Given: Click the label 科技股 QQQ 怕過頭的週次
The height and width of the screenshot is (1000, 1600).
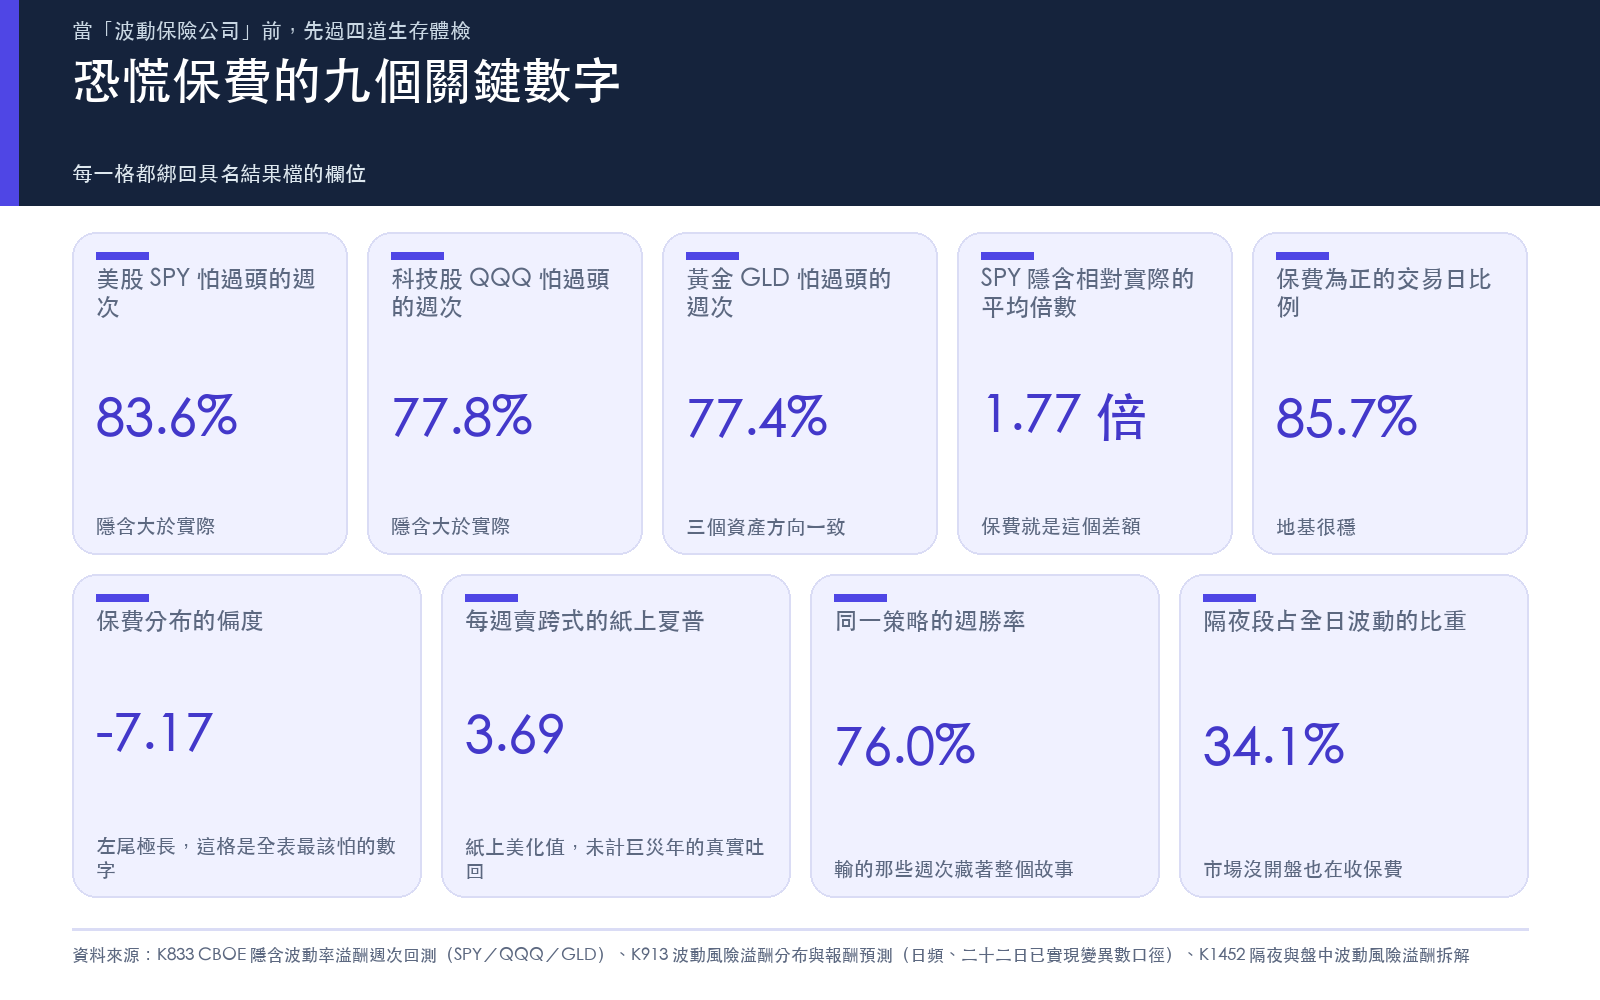Looking at the screenshot, I should (x=501, y=292).
